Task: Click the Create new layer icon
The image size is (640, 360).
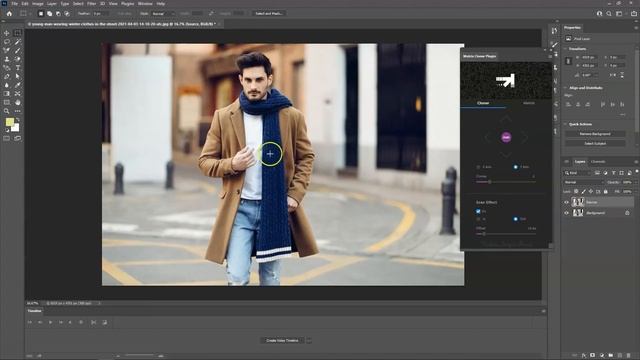Action: coord(620,356)
